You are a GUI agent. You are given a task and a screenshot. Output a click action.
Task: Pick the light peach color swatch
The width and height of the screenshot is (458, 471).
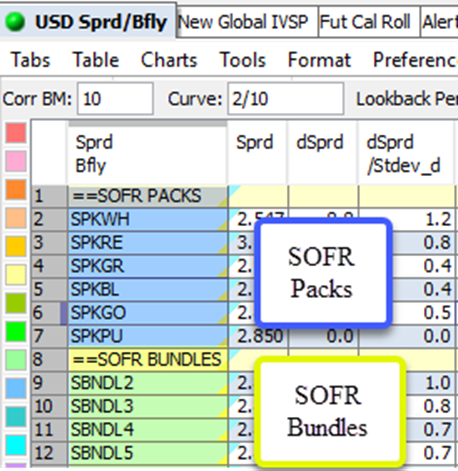[x=16, y=218]
